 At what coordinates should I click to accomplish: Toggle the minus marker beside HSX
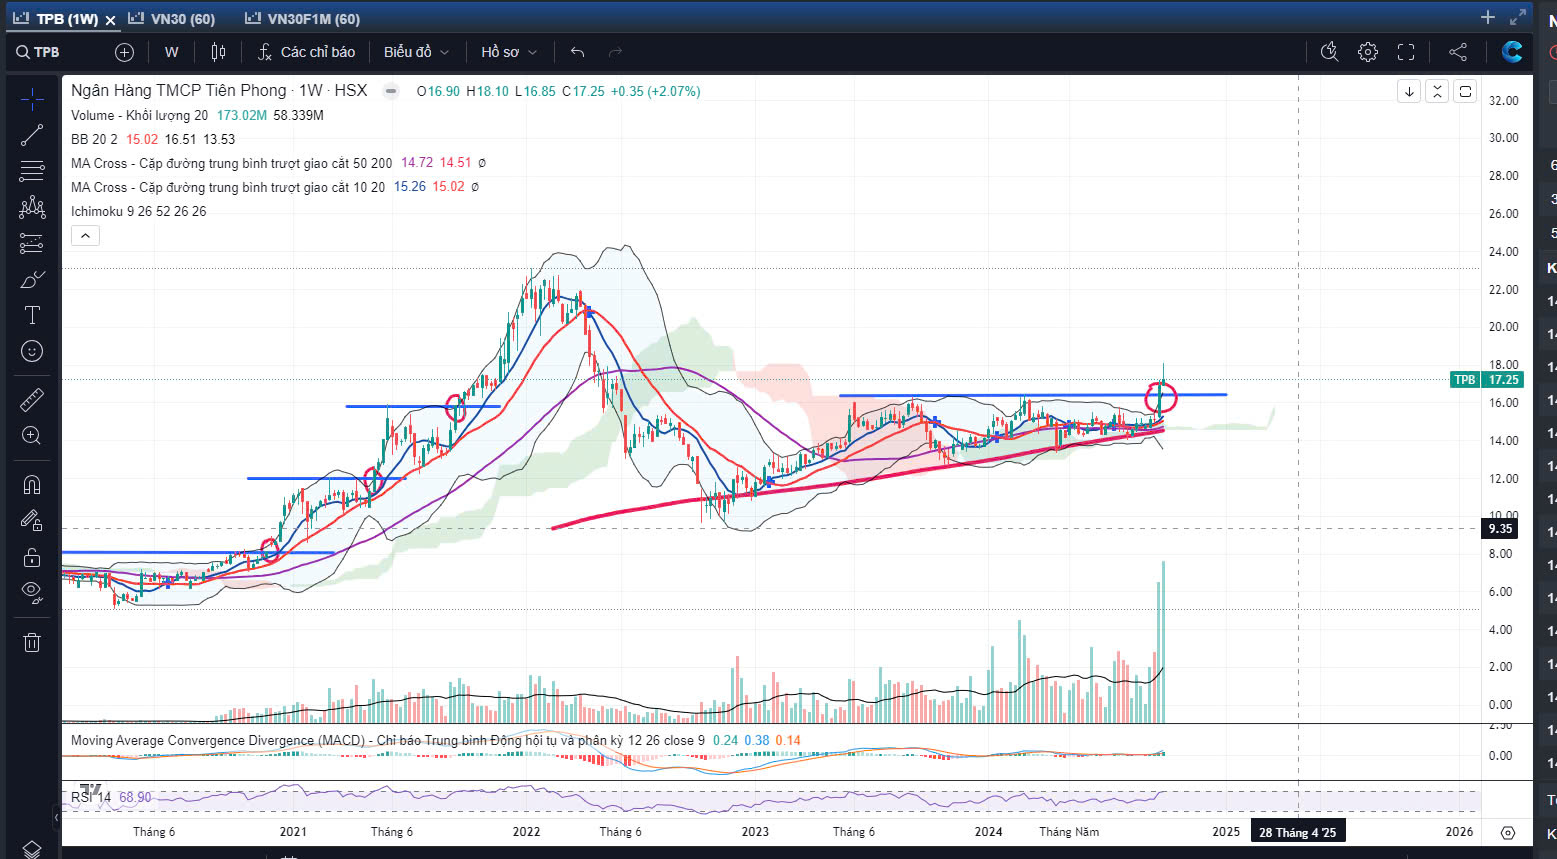pos(391,91)
